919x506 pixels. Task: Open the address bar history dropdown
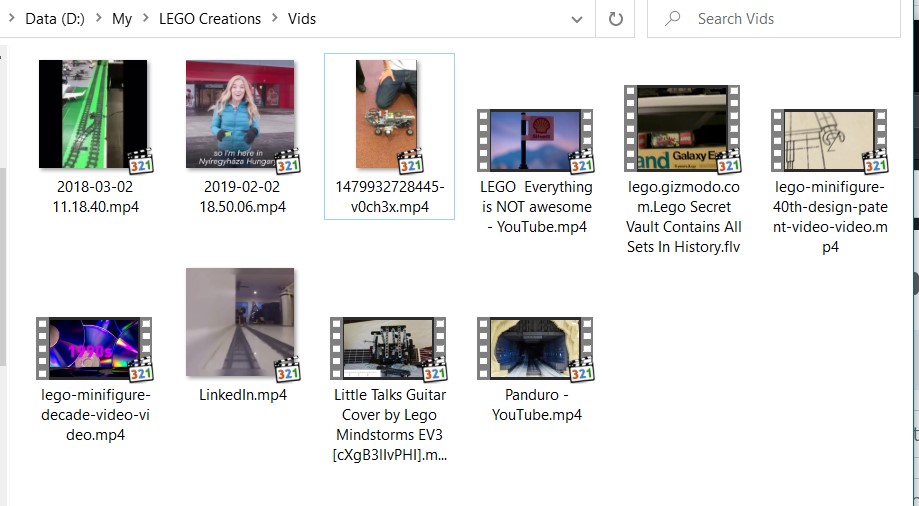point(577,19)
